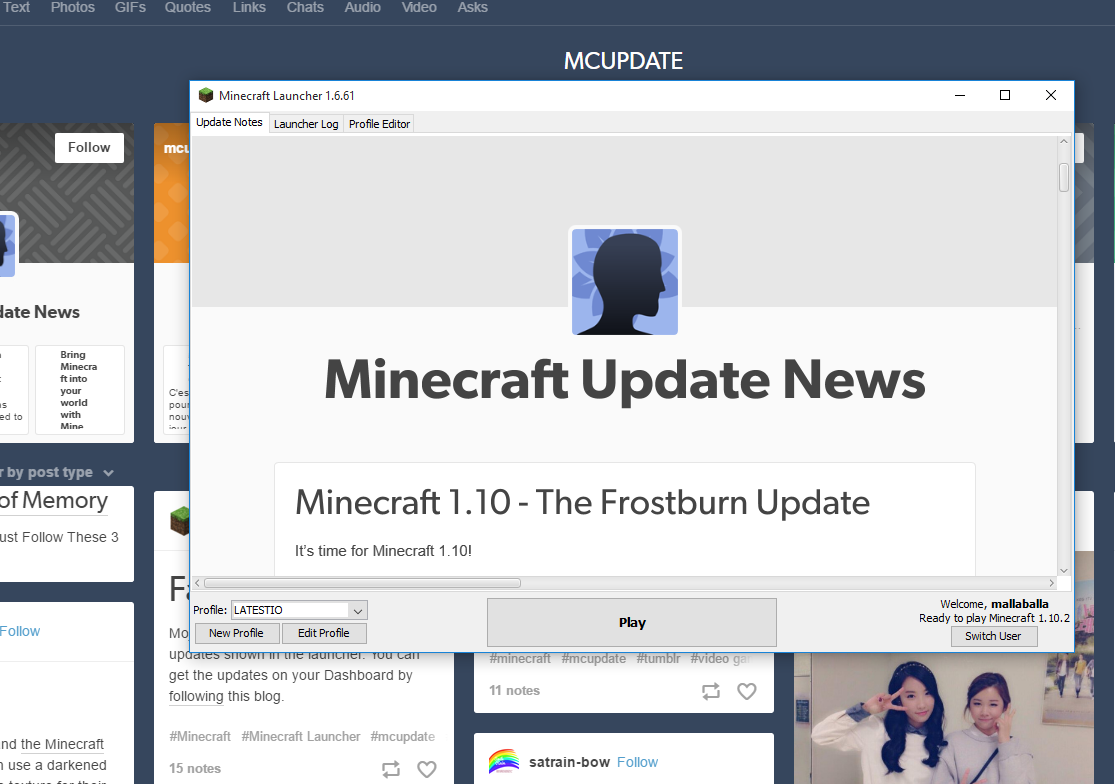Minimize the Minecraft Launcher window
Screen dimensions: 1115x784
[x=960, y=95]
